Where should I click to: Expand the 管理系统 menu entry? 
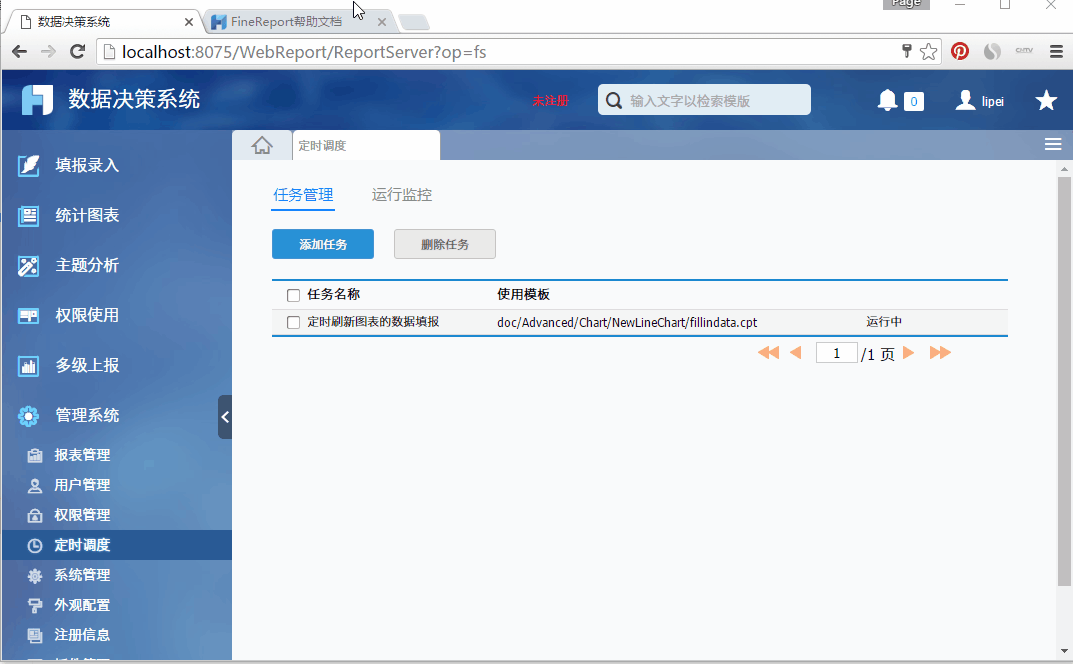click(x=87, y=416)
